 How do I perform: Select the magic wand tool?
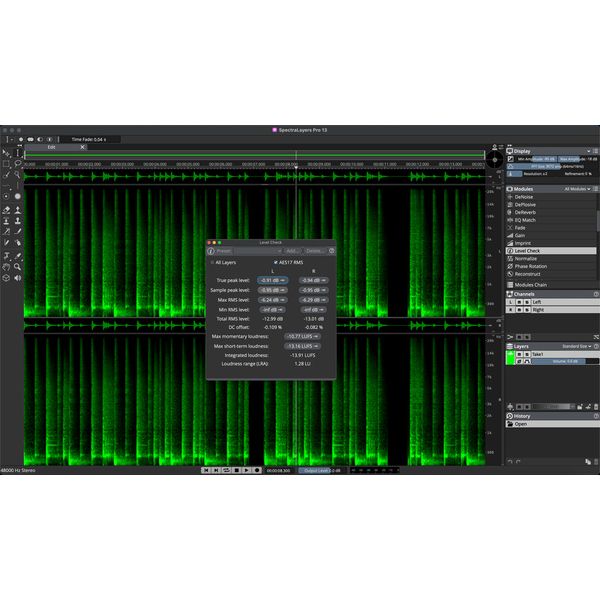[x=18, y=174]
